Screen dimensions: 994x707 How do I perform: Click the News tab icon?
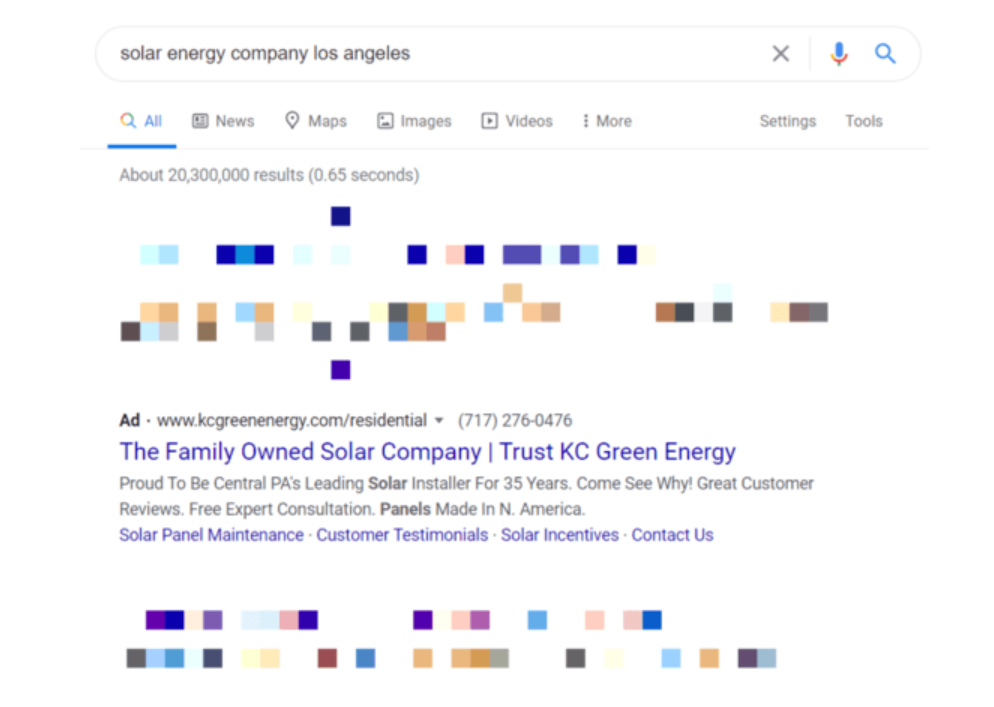tap(200, 121)
